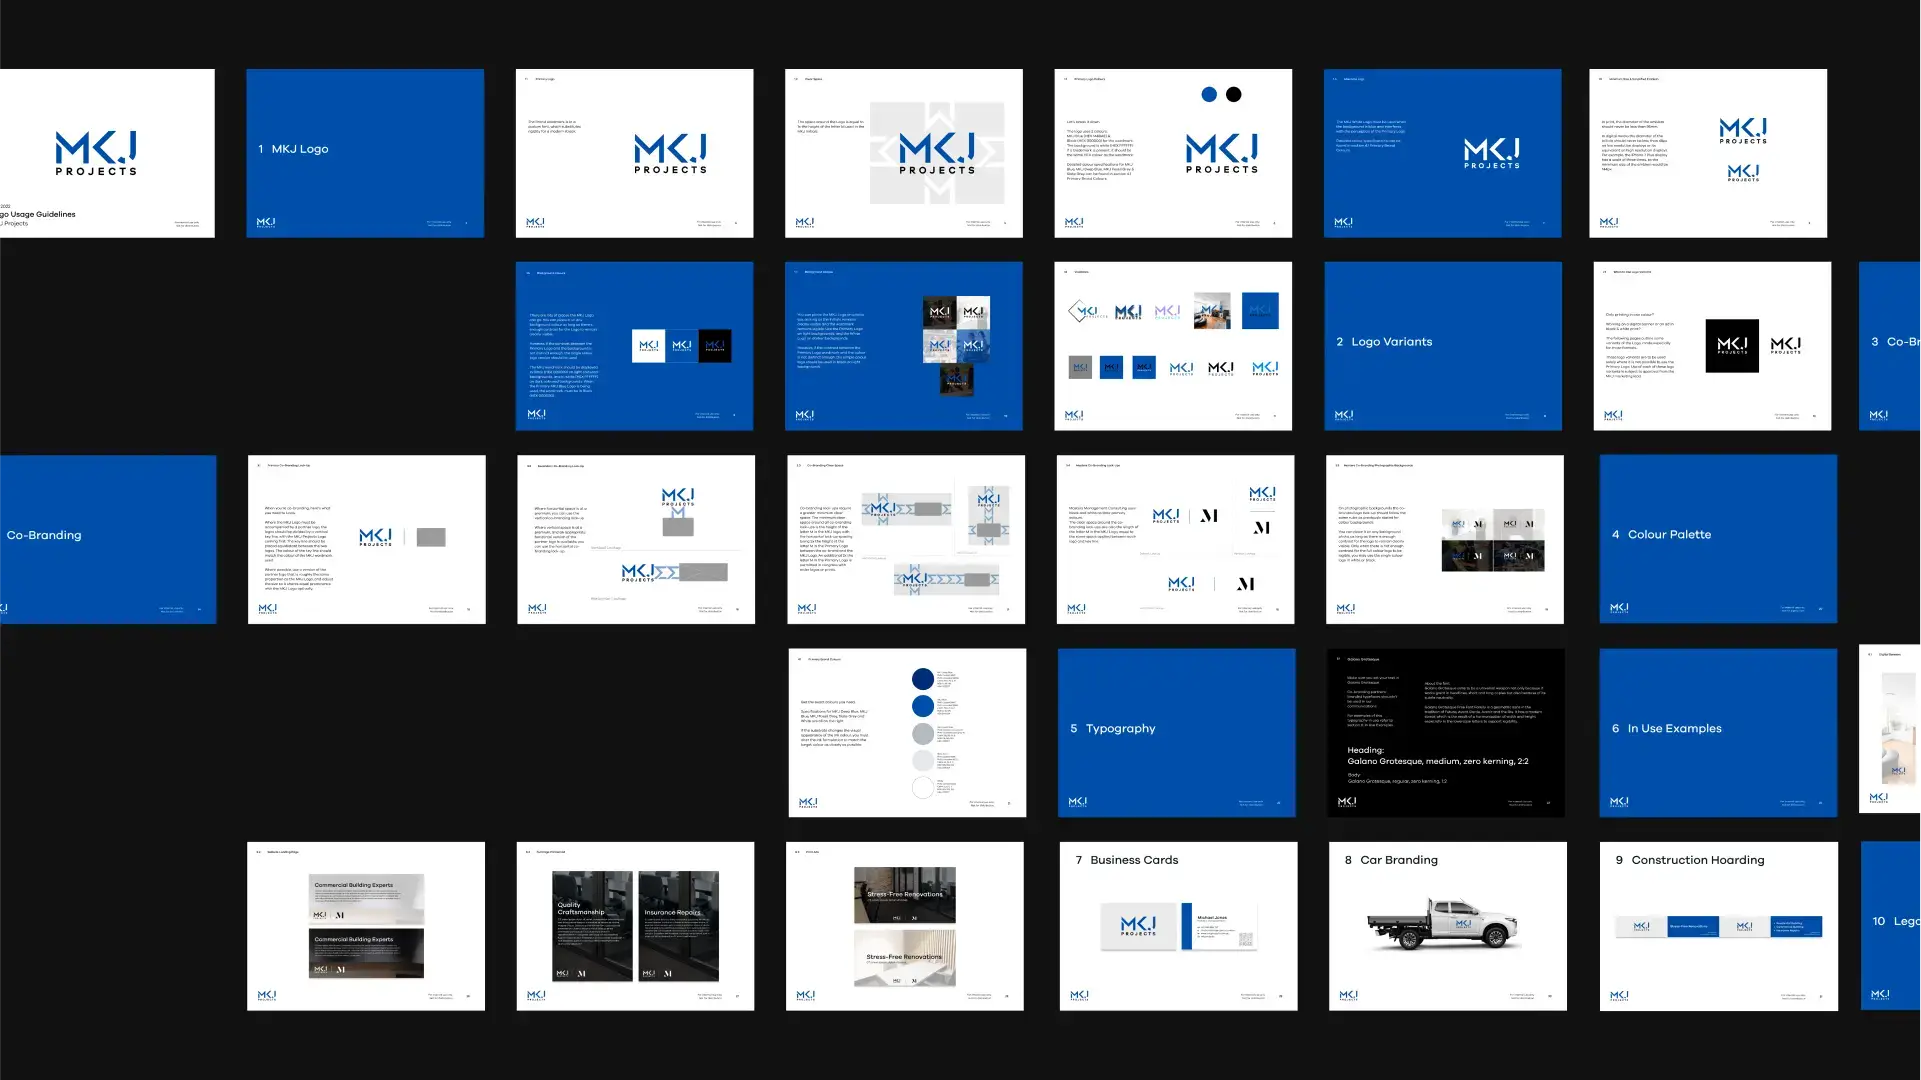The height and width of the screenshot is (1080, 1921).
Task: Select the white-on-blue MKJ logo slide
Action: [1441, 153]
